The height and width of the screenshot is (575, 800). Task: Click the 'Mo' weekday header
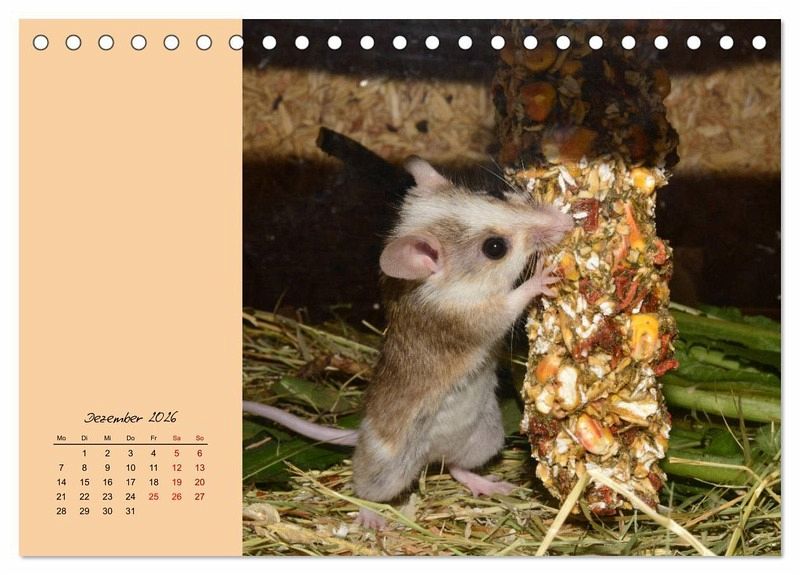(x=61, y=438)
